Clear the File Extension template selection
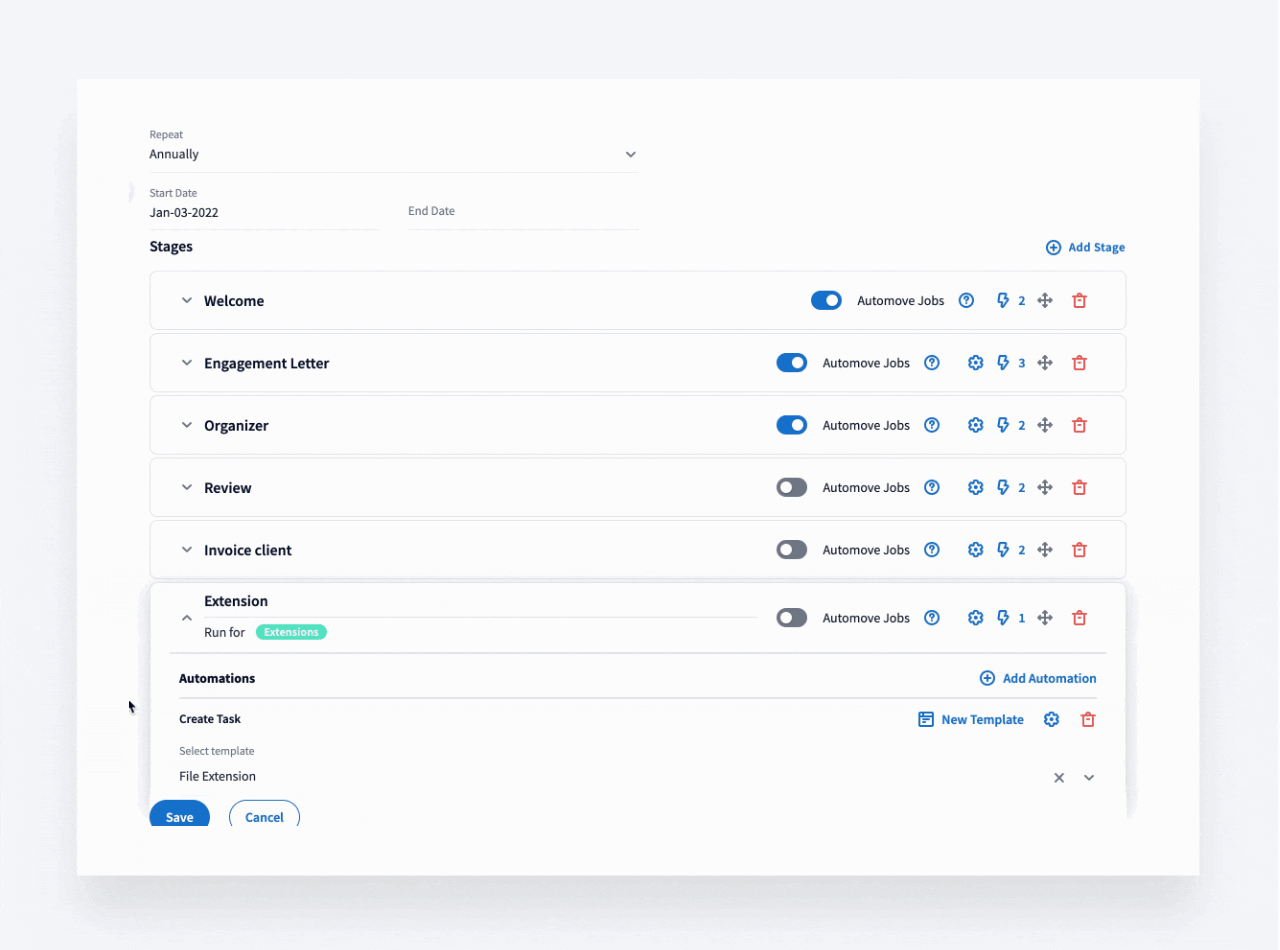This screenshot has width=1280, height=950. tap(1059, 778)
